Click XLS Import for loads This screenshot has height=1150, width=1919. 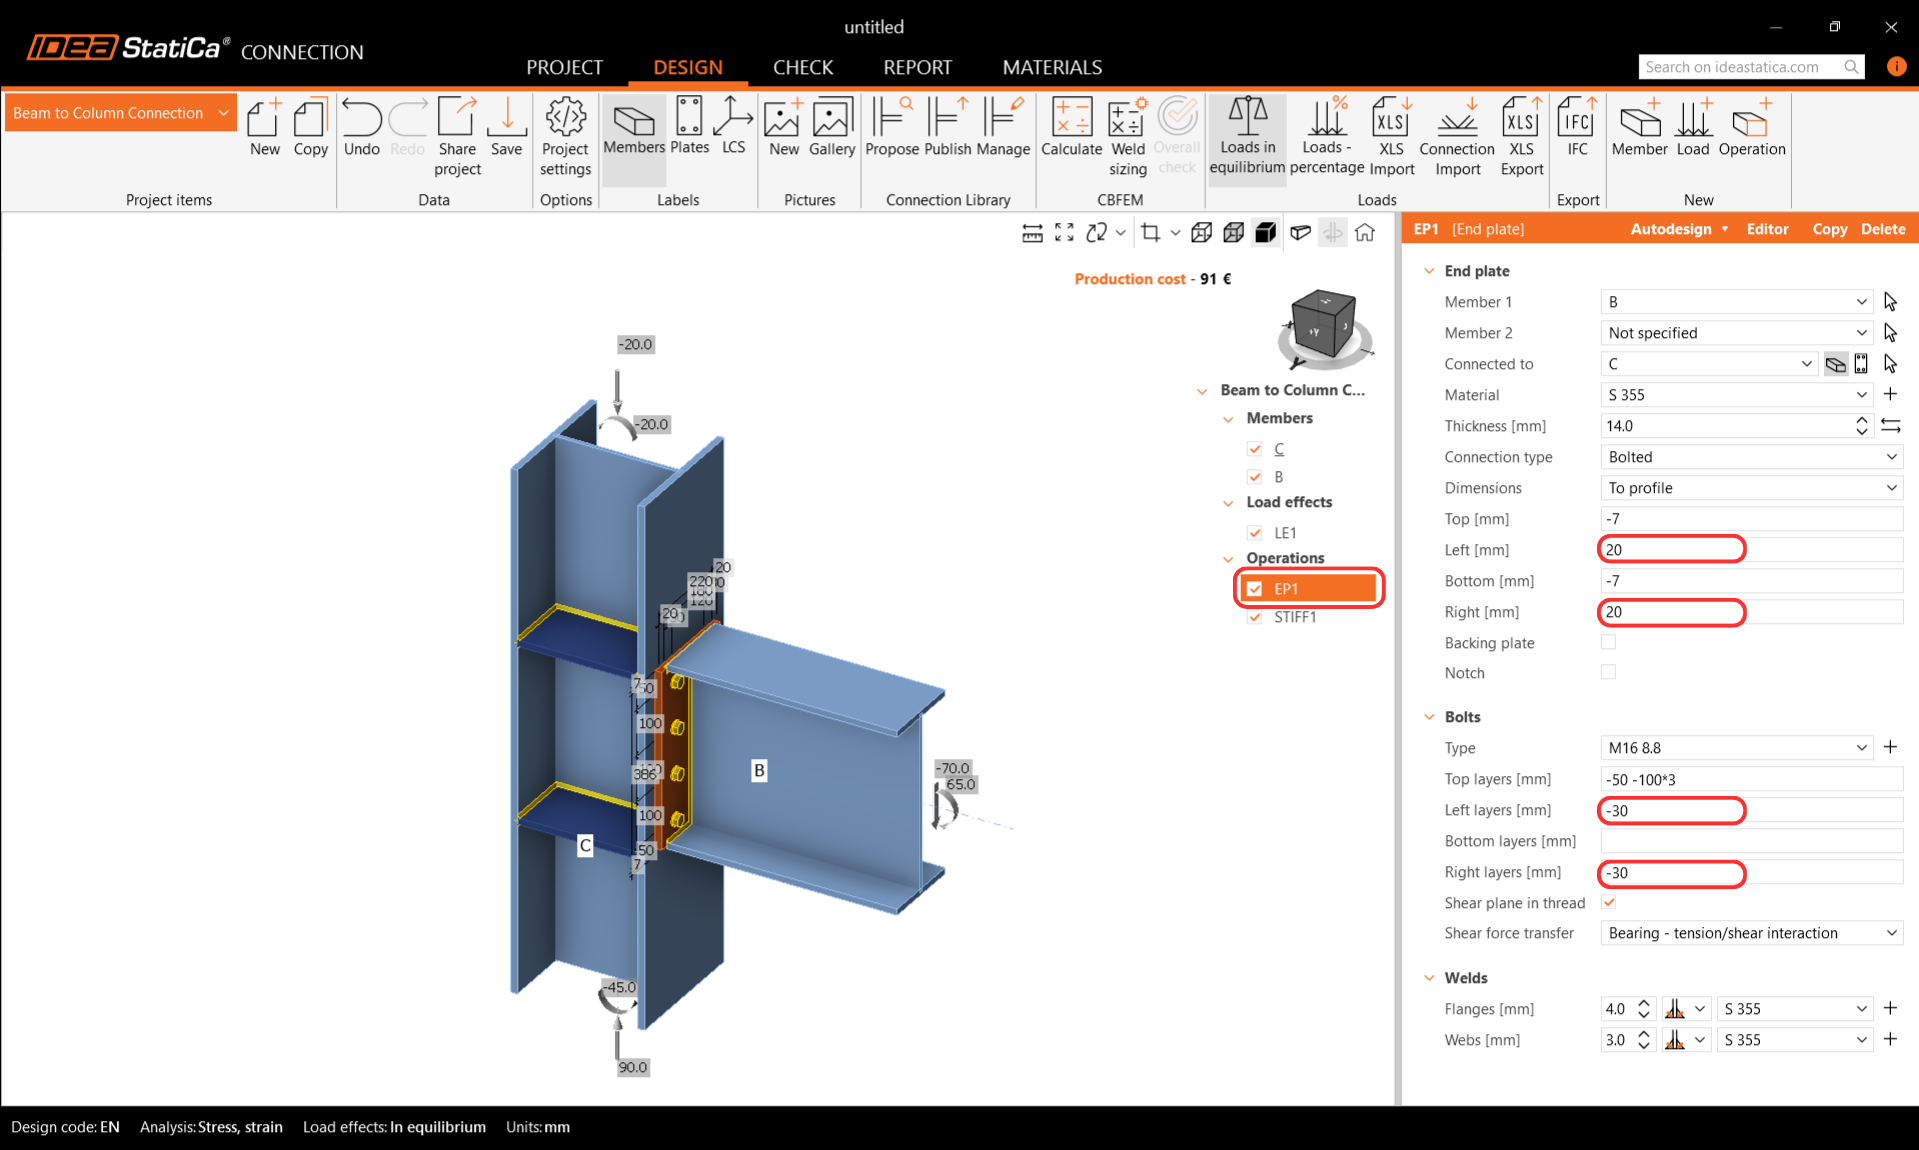click(x=1391, y=137)
